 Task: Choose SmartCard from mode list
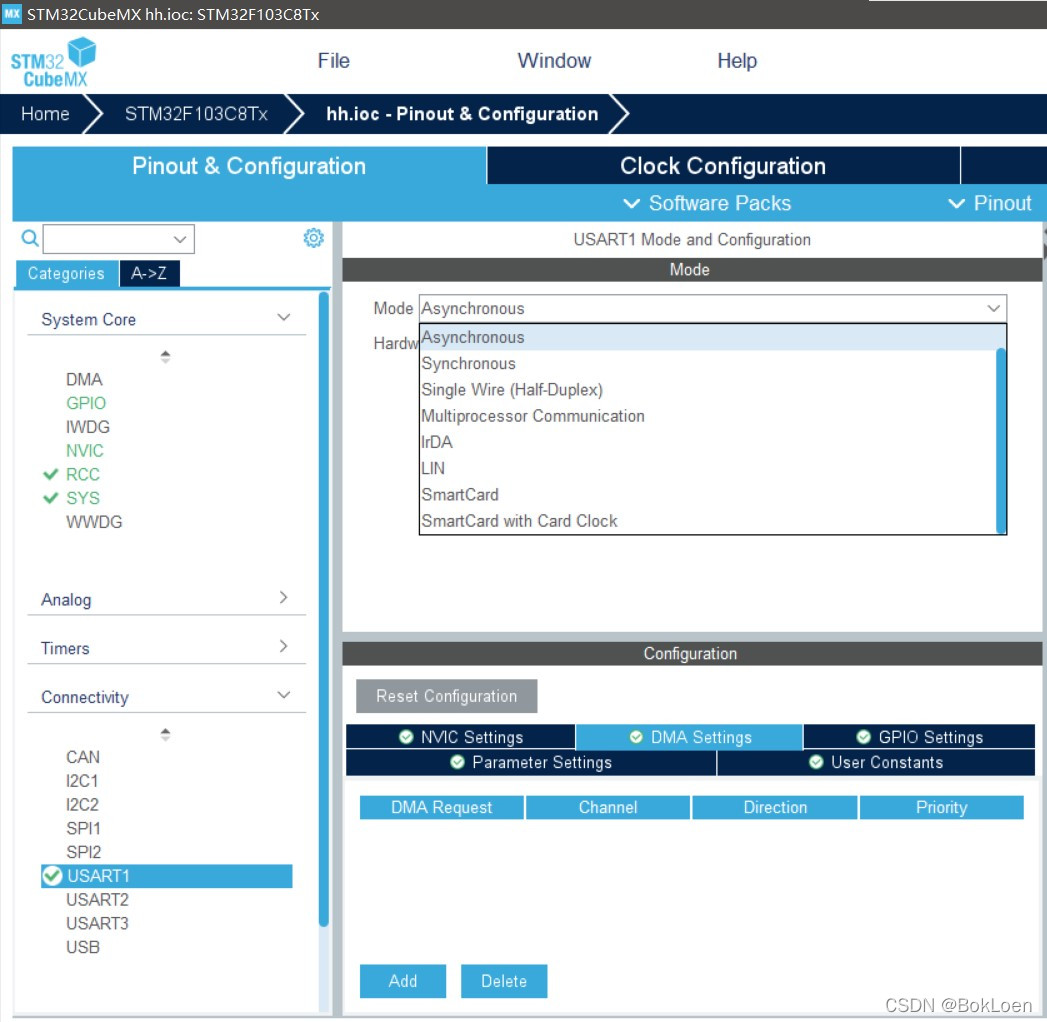pyautogui.click(x=708, y=495)
